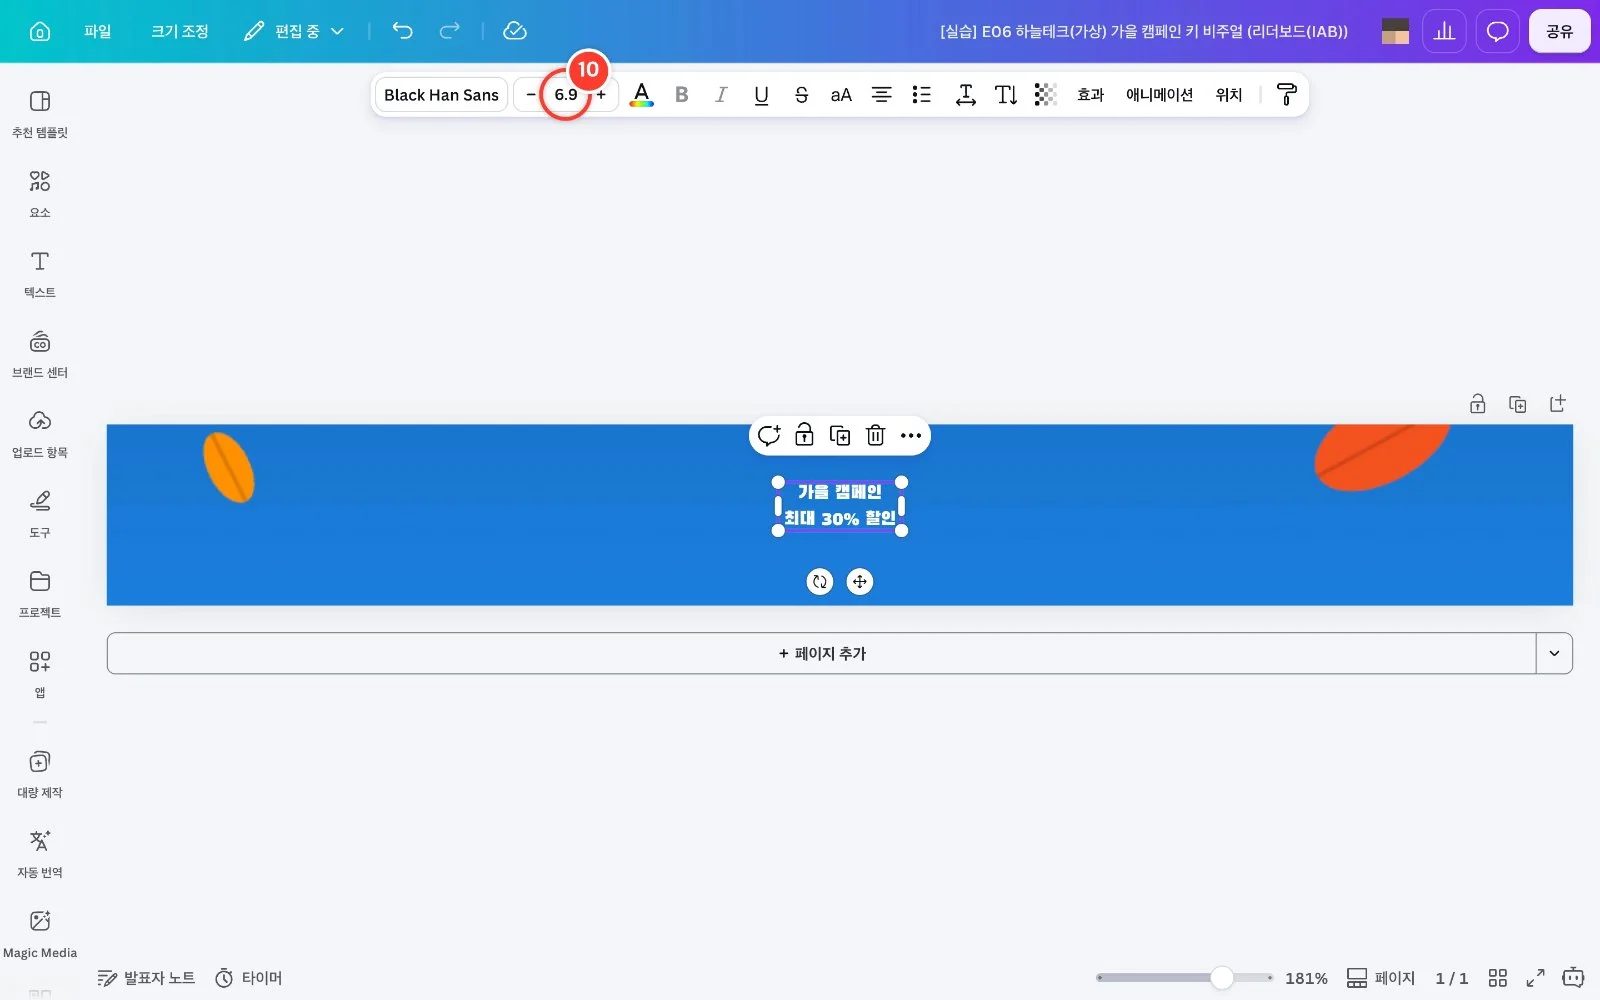Open 앱 apps panel
Screen dimensions: 1600x1000
(40, 674)
